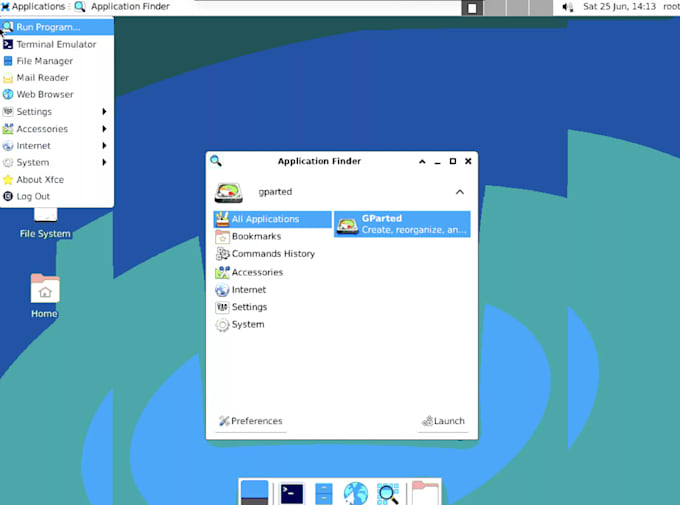Launch Mail Reader from the menu
Screen dimensions: 680x505
(57, 78)
